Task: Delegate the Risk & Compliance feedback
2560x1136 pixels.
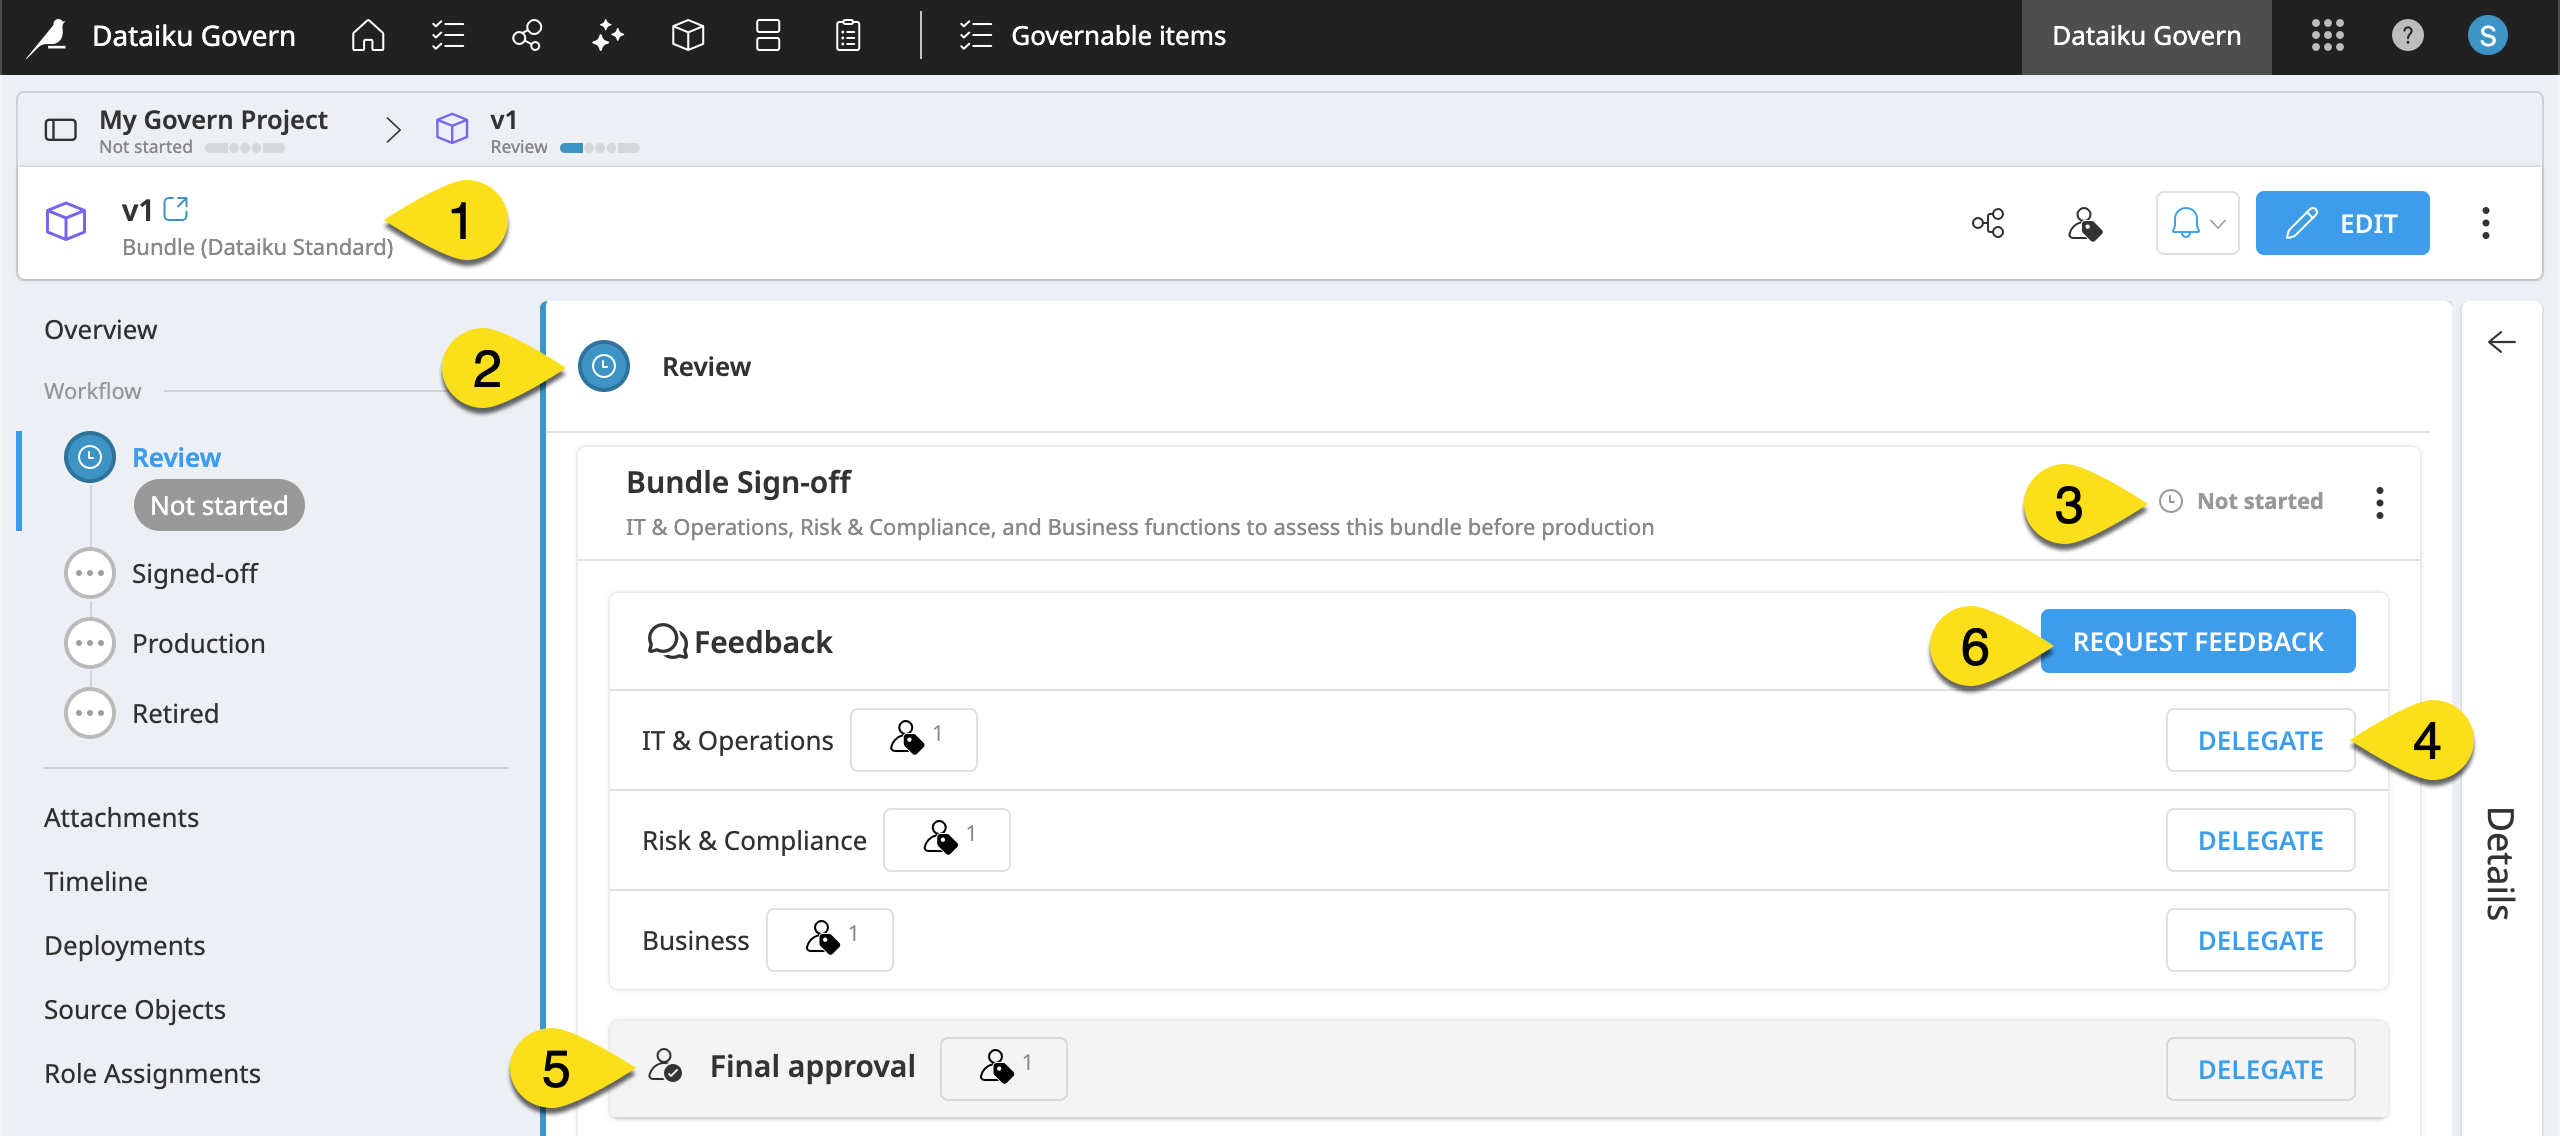Action: tap(2261, 840)
